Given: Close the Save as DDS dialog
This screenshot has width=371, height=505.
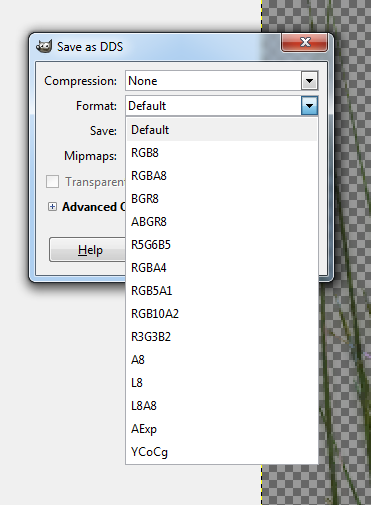Looking at the screenshot, I should coord(305,42).
